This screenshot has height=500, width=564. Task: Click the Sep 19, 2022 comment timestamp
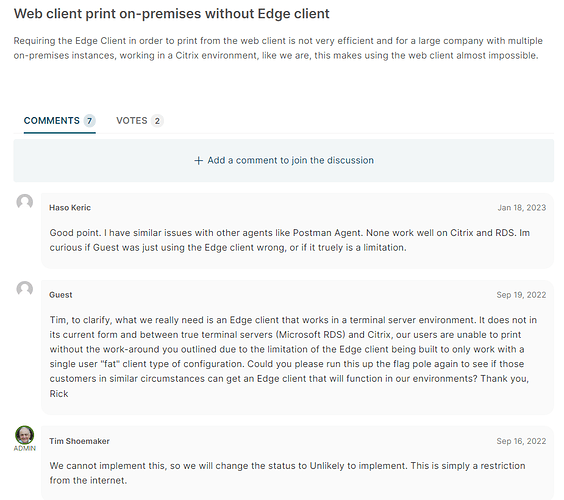521,295
